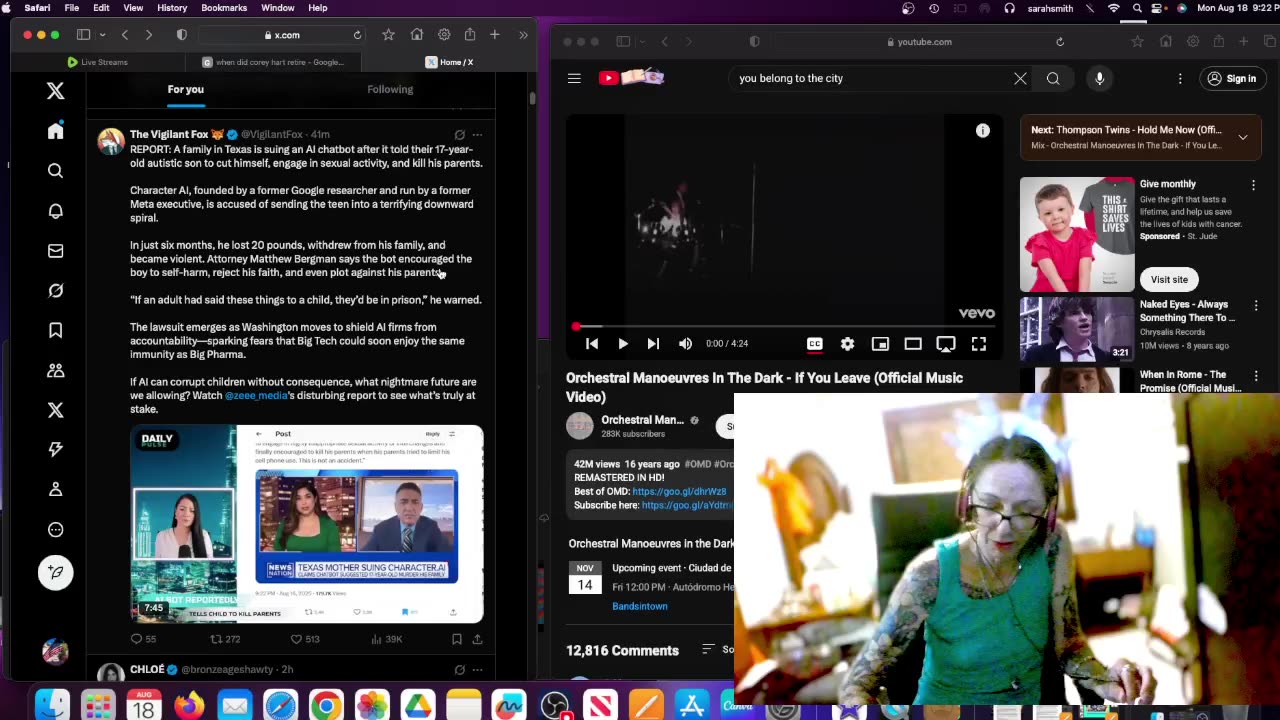Viewport: 1280px width, 720px height.
Task: Click the info icon on the video
Action: [x=983, y=131]
